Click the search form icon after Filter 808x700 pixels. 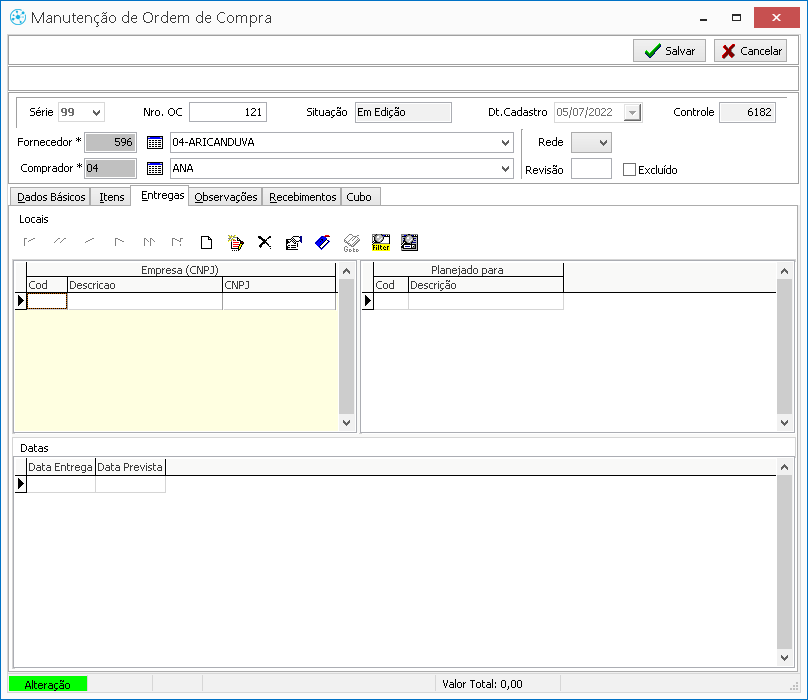[x=410, y=242]
